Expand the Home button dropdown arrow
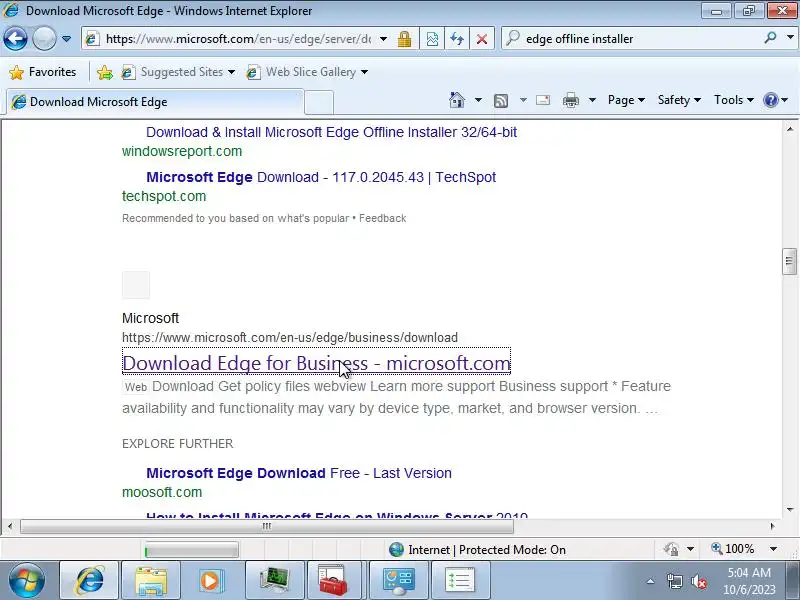Screen dimensions: 800x600 (x=478, y=100)
